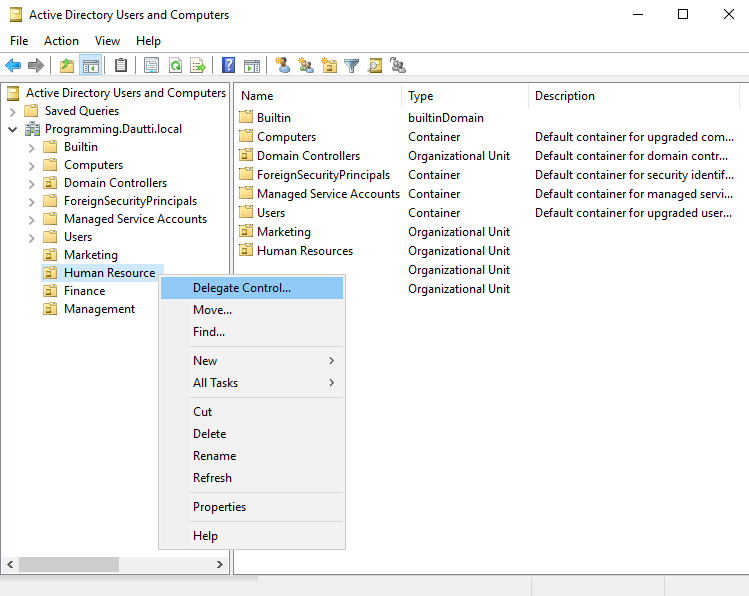This screenshot has width=749, height=596.
Task: Click the Find objects magnifier toolbar icon
Action: (x=375, y=65)
